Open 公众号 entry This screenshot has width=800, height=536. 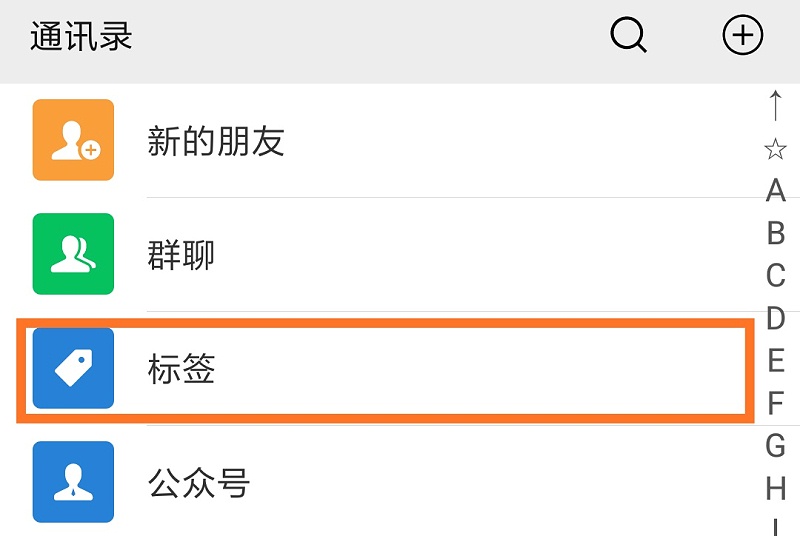tap(198, 483)
